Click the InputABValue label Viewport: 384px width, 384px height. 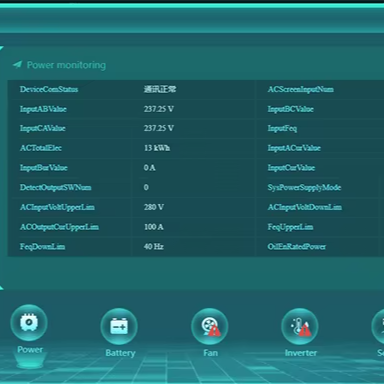[x=43, y=109]
